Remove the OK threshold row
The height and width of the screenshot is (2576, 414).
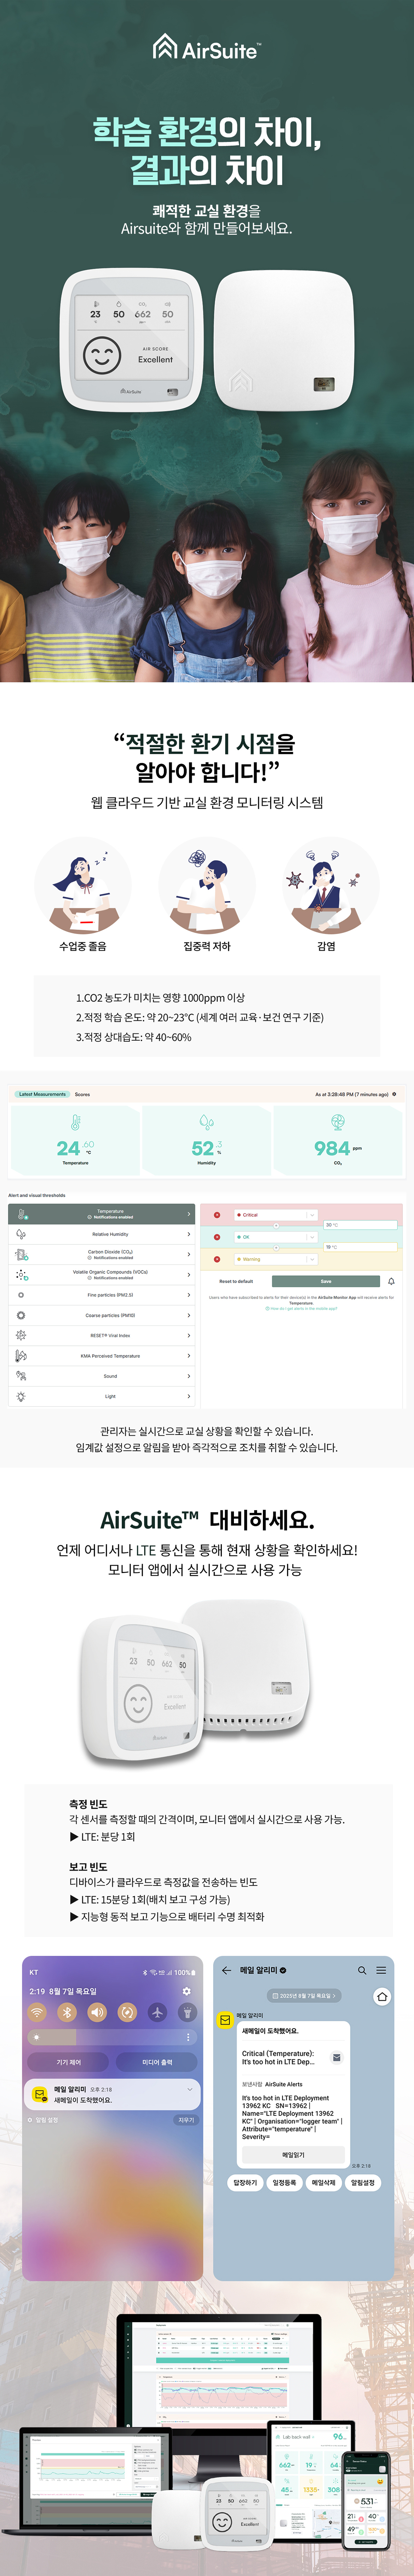(x=217, y=1237)
